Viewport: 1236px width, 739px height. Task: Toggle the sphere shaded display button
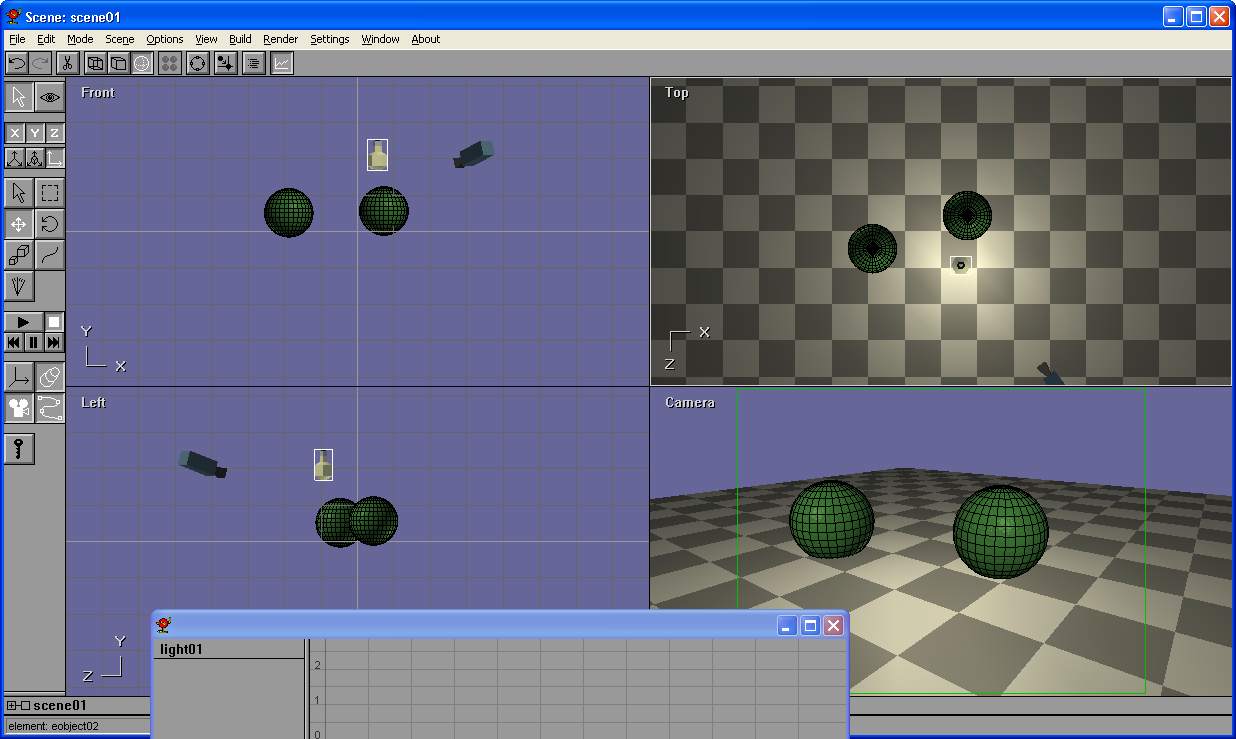pyautogui.click(x=142, y=63)
